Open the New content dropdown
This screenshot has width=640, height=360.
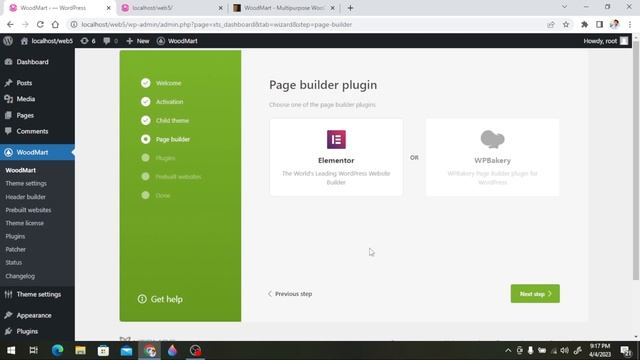coord(138,41)
